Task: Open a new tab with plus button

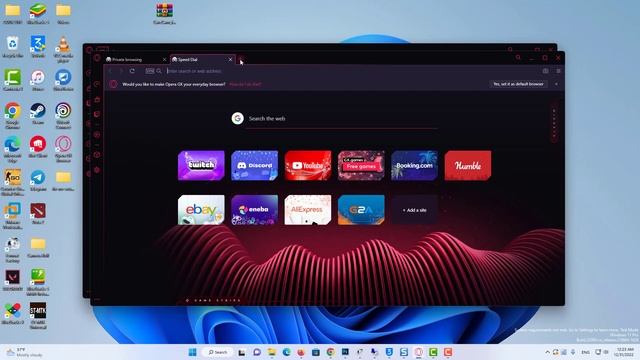Action: (x=241, y=60)
